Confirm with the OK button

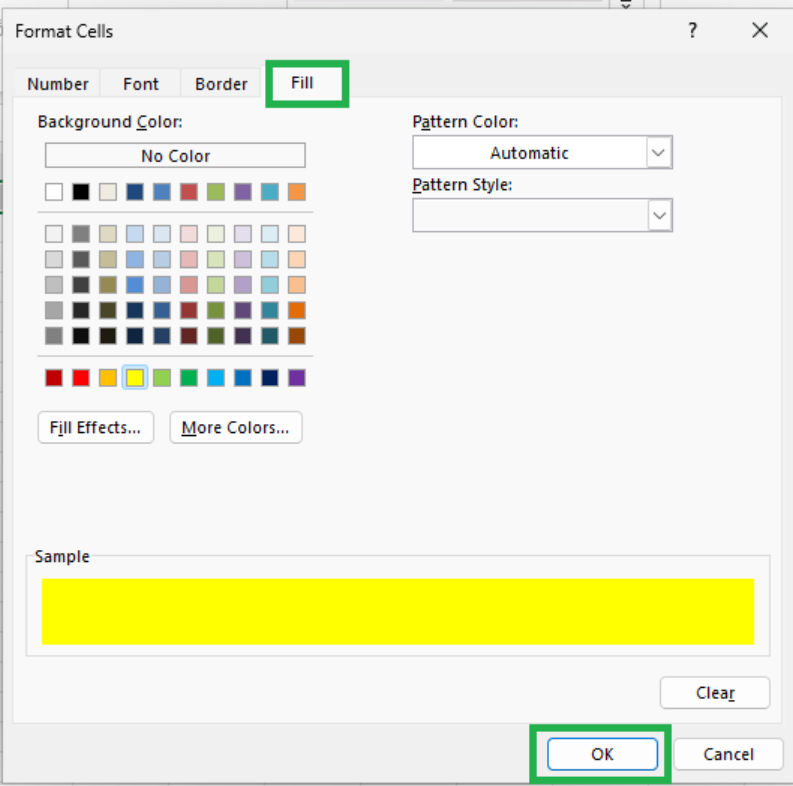coord(602,754)
